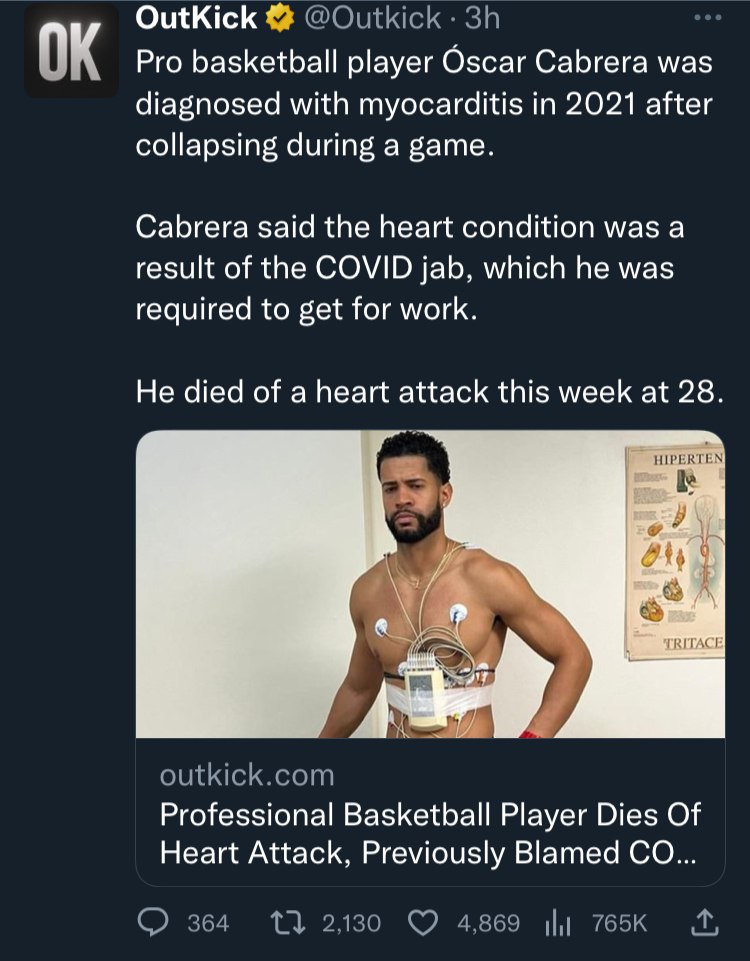Screen dimensions: 750x961
Task: Click the share upload arrow icon
Action: tap(704, 922)
